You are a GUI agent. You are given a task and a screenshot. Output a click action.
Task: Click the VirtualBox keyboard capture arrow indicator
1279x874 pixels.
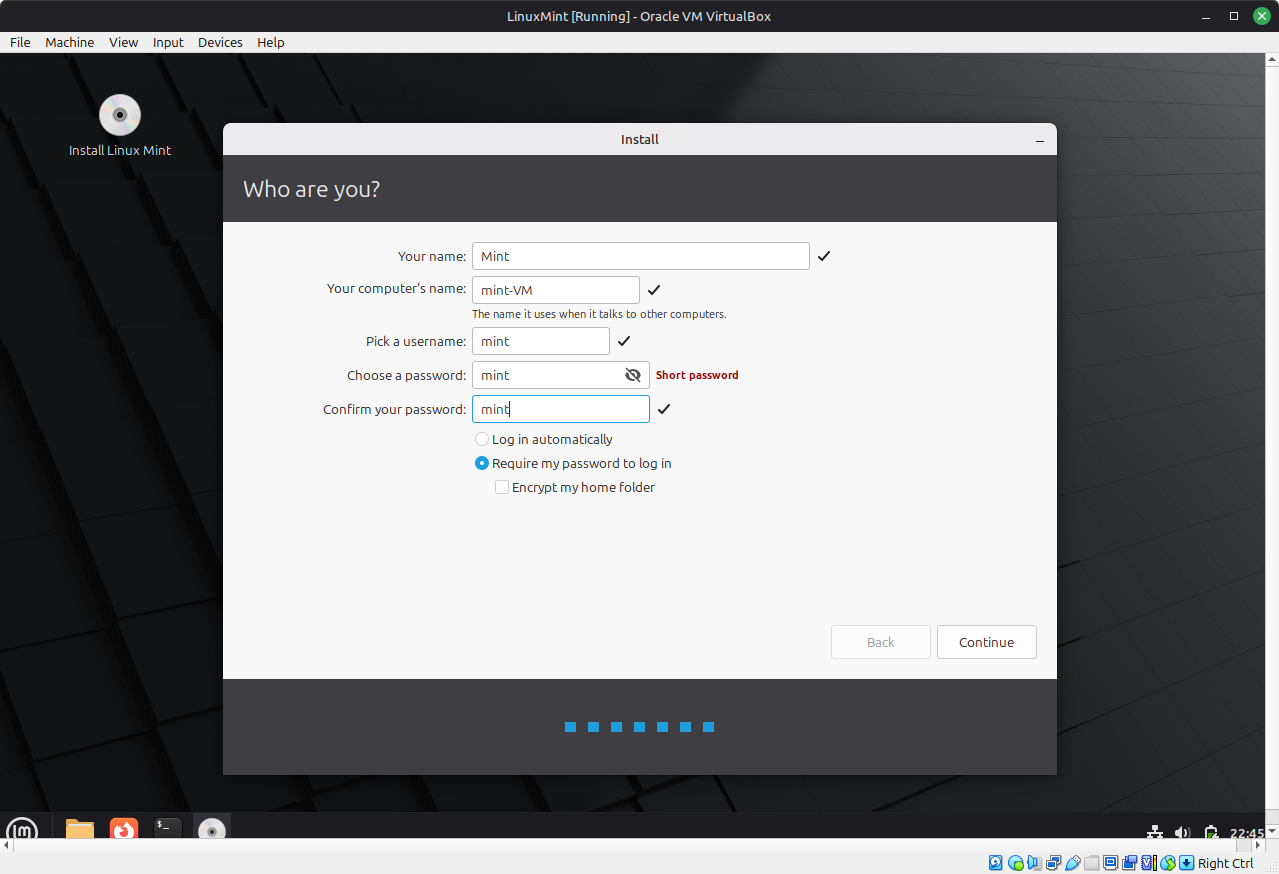click(x=1187, y=863)
